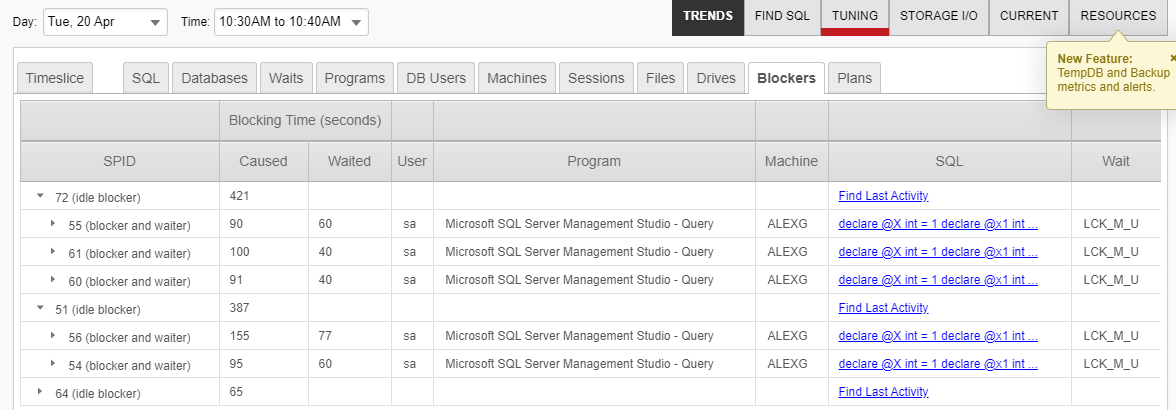Click Find Last Activity for SPID 72
Image resolution: width=1176 pixels, height=410 pixels.
[883, 196]
